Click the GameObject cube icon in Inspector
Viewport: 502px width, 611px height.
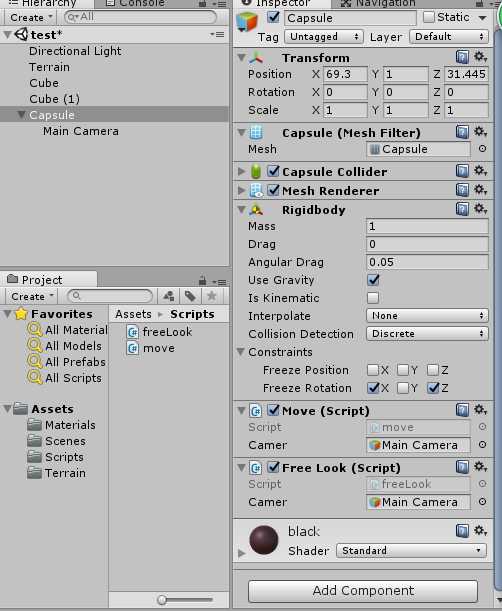247,21
